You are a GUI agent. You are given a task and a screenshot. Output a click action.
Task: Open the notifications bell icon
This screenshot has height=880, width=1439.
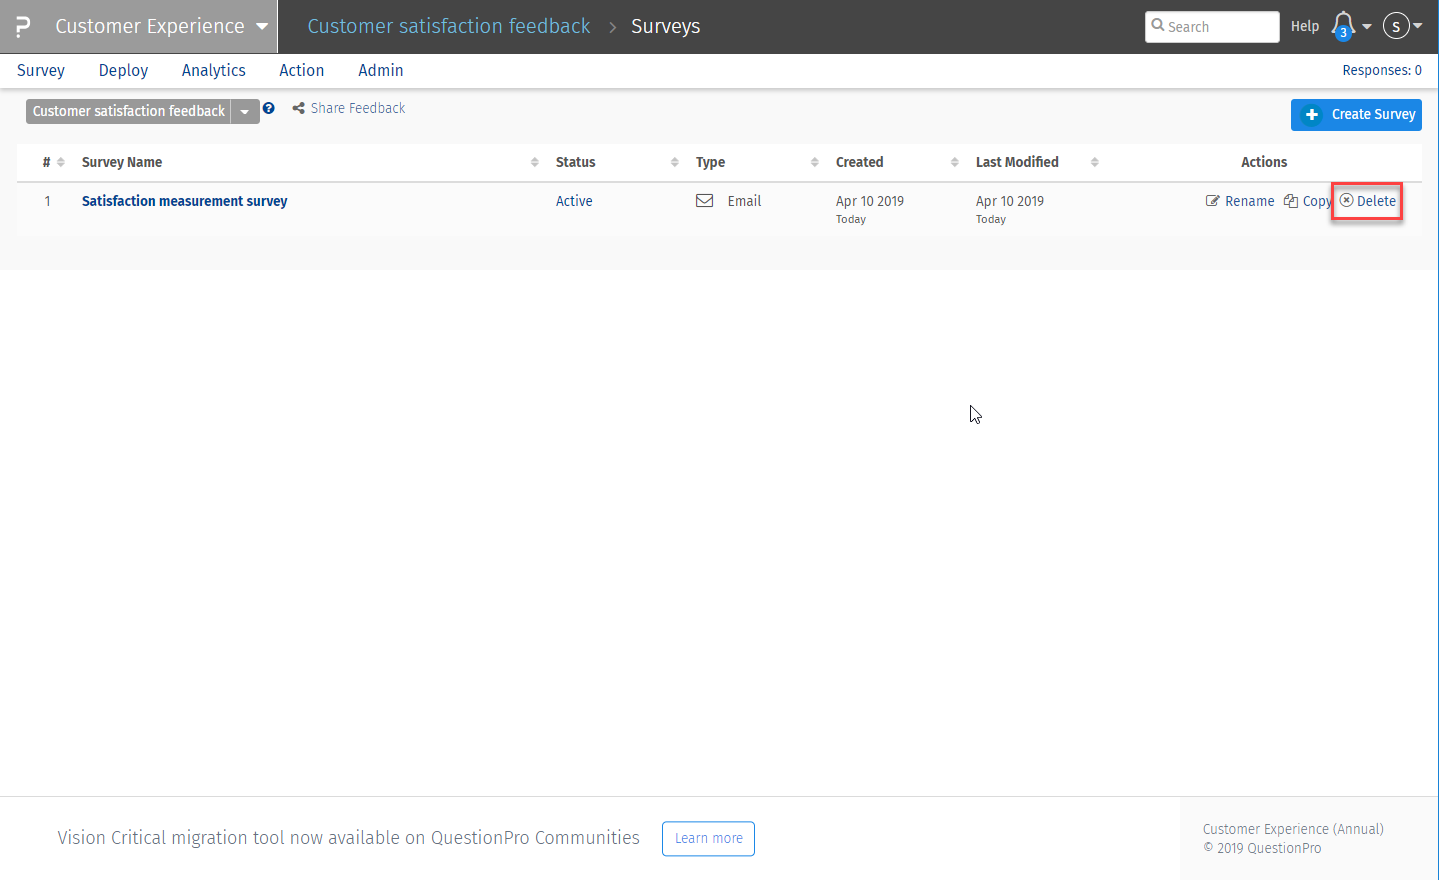point(1343,25)
